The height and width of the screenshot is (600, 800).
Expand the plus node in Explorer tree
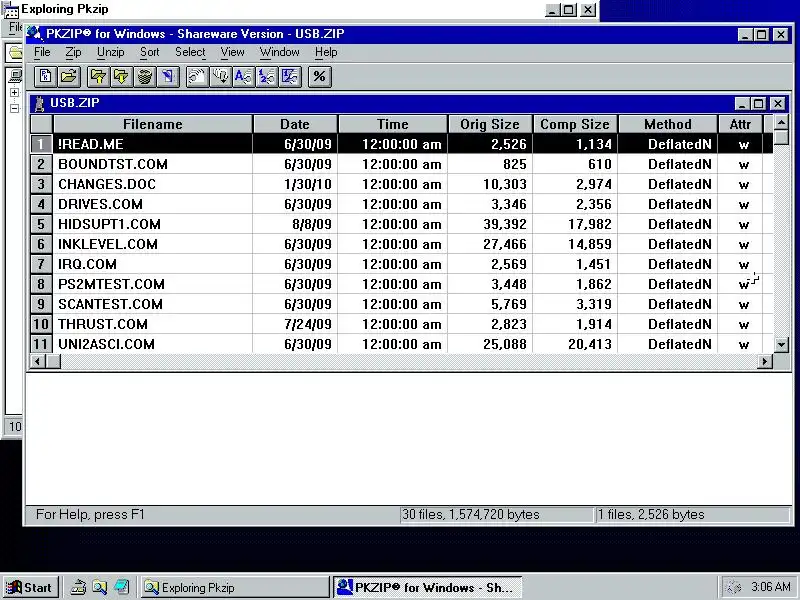tap(14, 92)
